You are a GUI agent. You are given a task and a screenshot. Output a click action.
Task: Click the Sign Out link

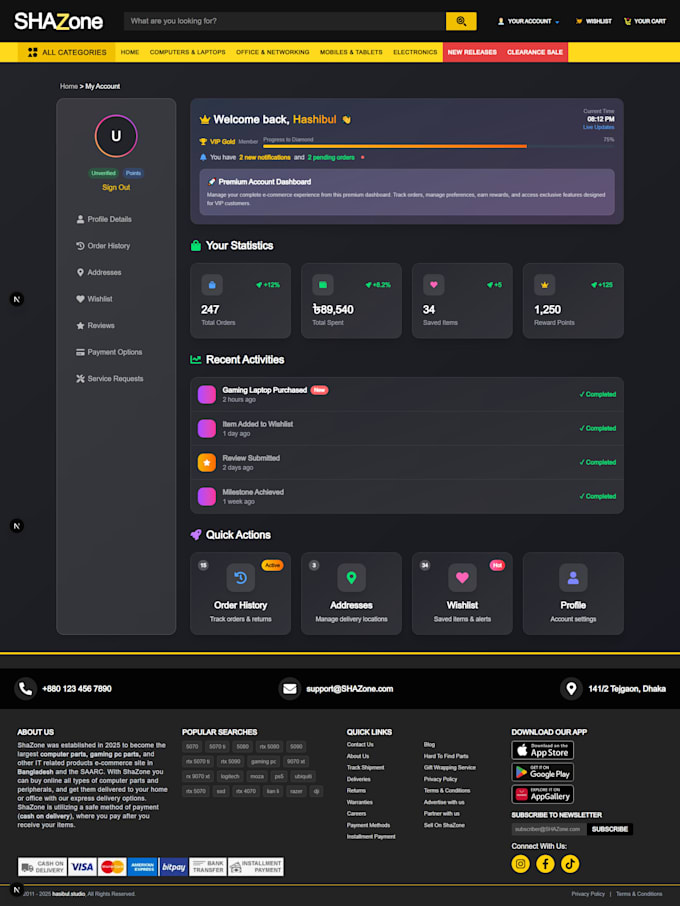pyautogui.click(x=116, y=188)
